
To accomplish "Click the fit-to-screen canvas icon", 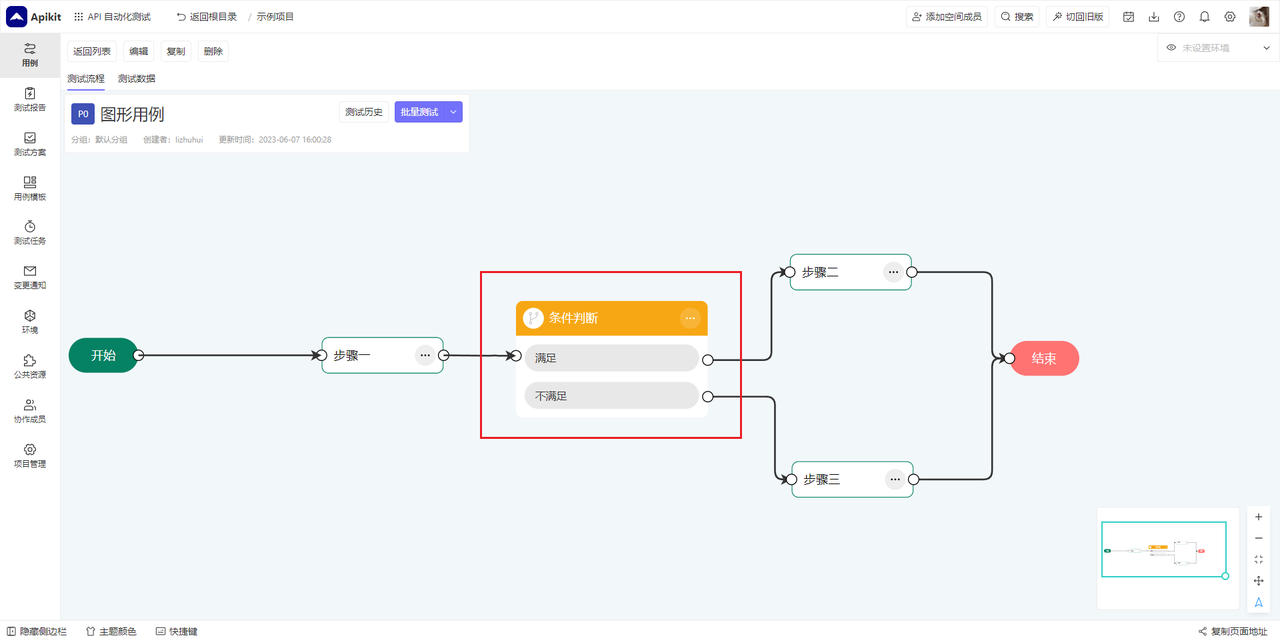I will [1259, 560].
